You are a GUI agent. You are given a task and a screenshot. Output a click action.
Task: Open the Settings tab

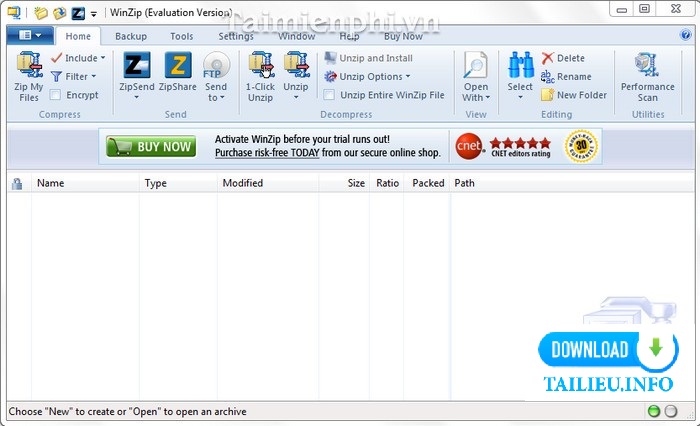236,36
